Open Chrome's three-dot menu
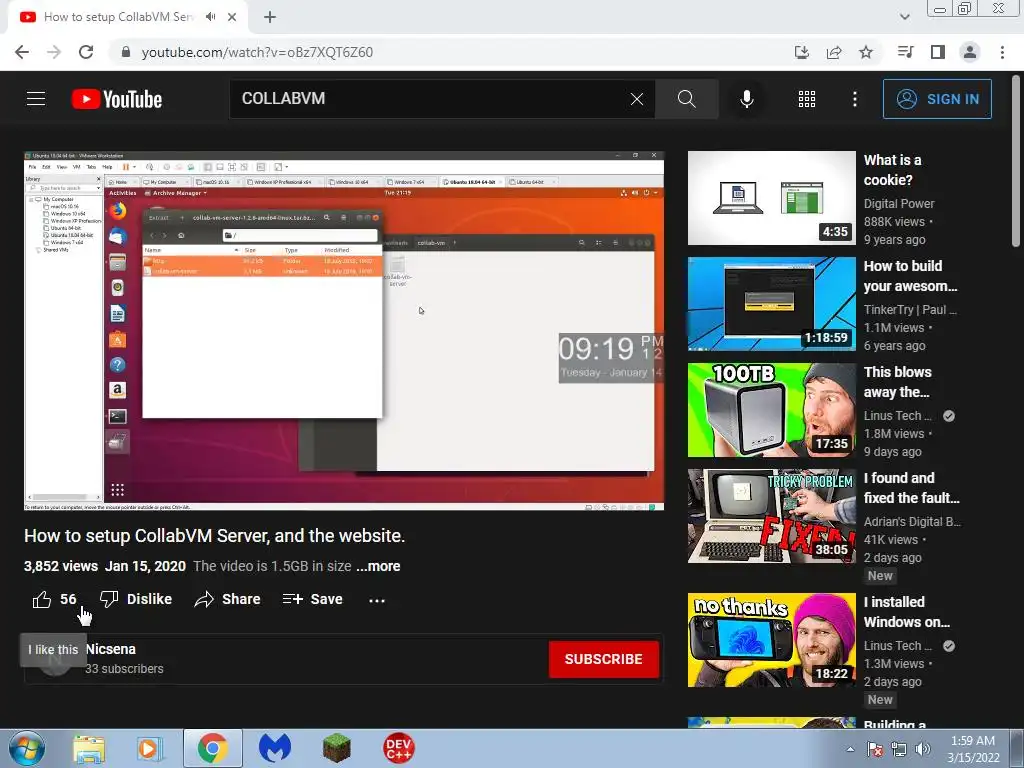 pyautogui.click(x=1002, y=52)
